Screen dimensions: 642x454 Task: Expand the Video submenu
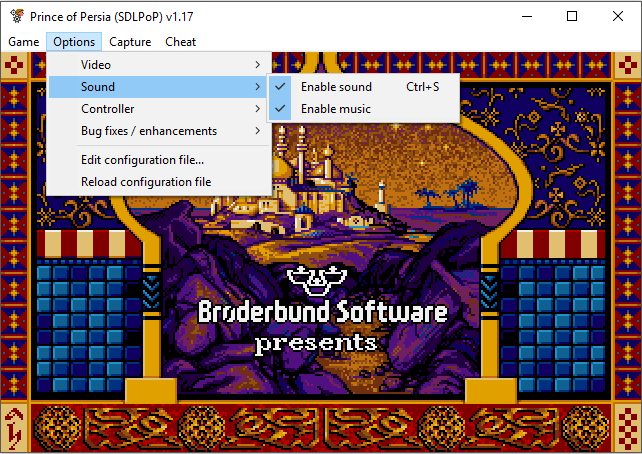[159, 65]
